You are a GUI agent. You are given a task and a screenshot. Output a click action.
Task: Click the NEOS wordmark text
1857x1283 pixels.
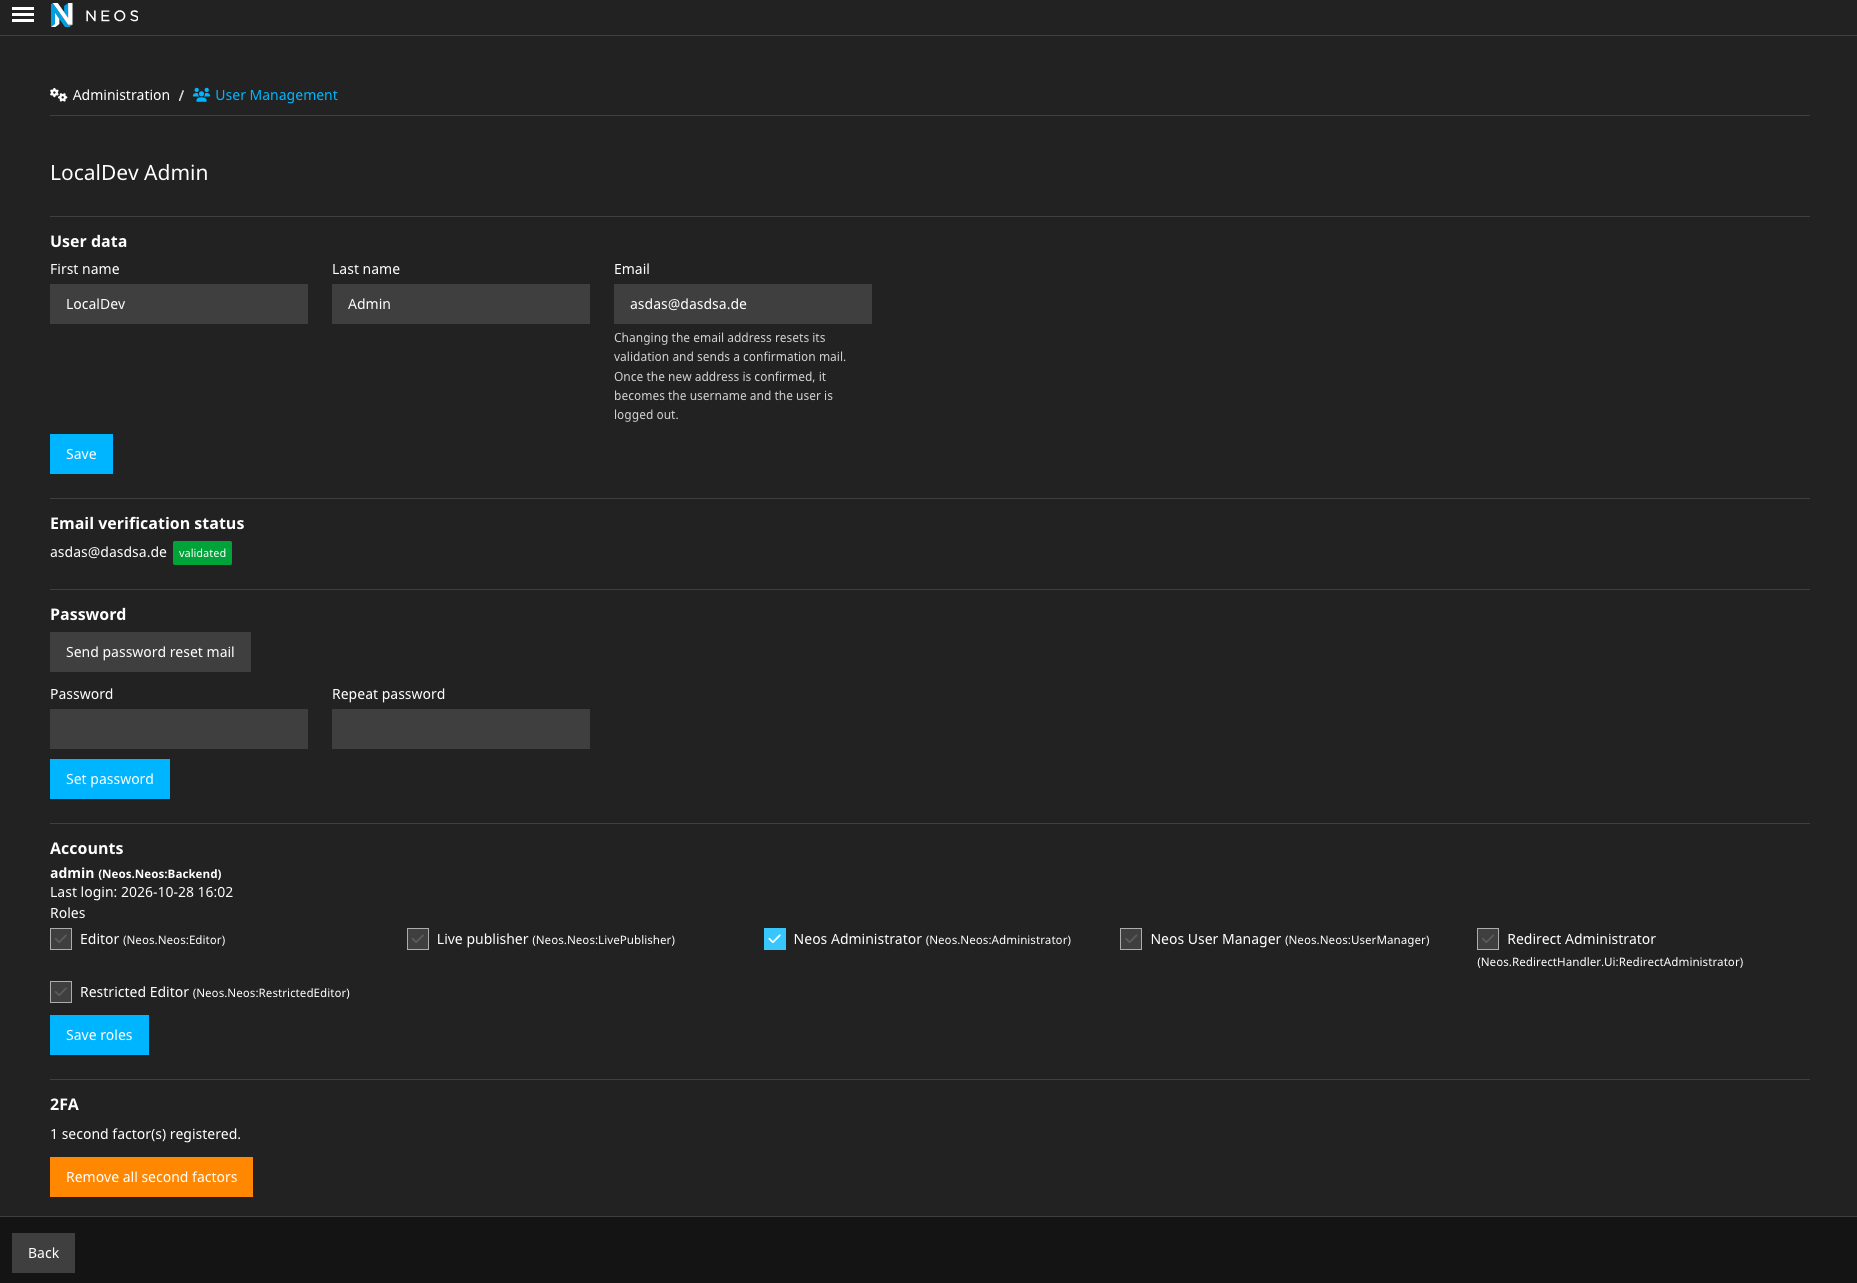(x=112, y=16)
